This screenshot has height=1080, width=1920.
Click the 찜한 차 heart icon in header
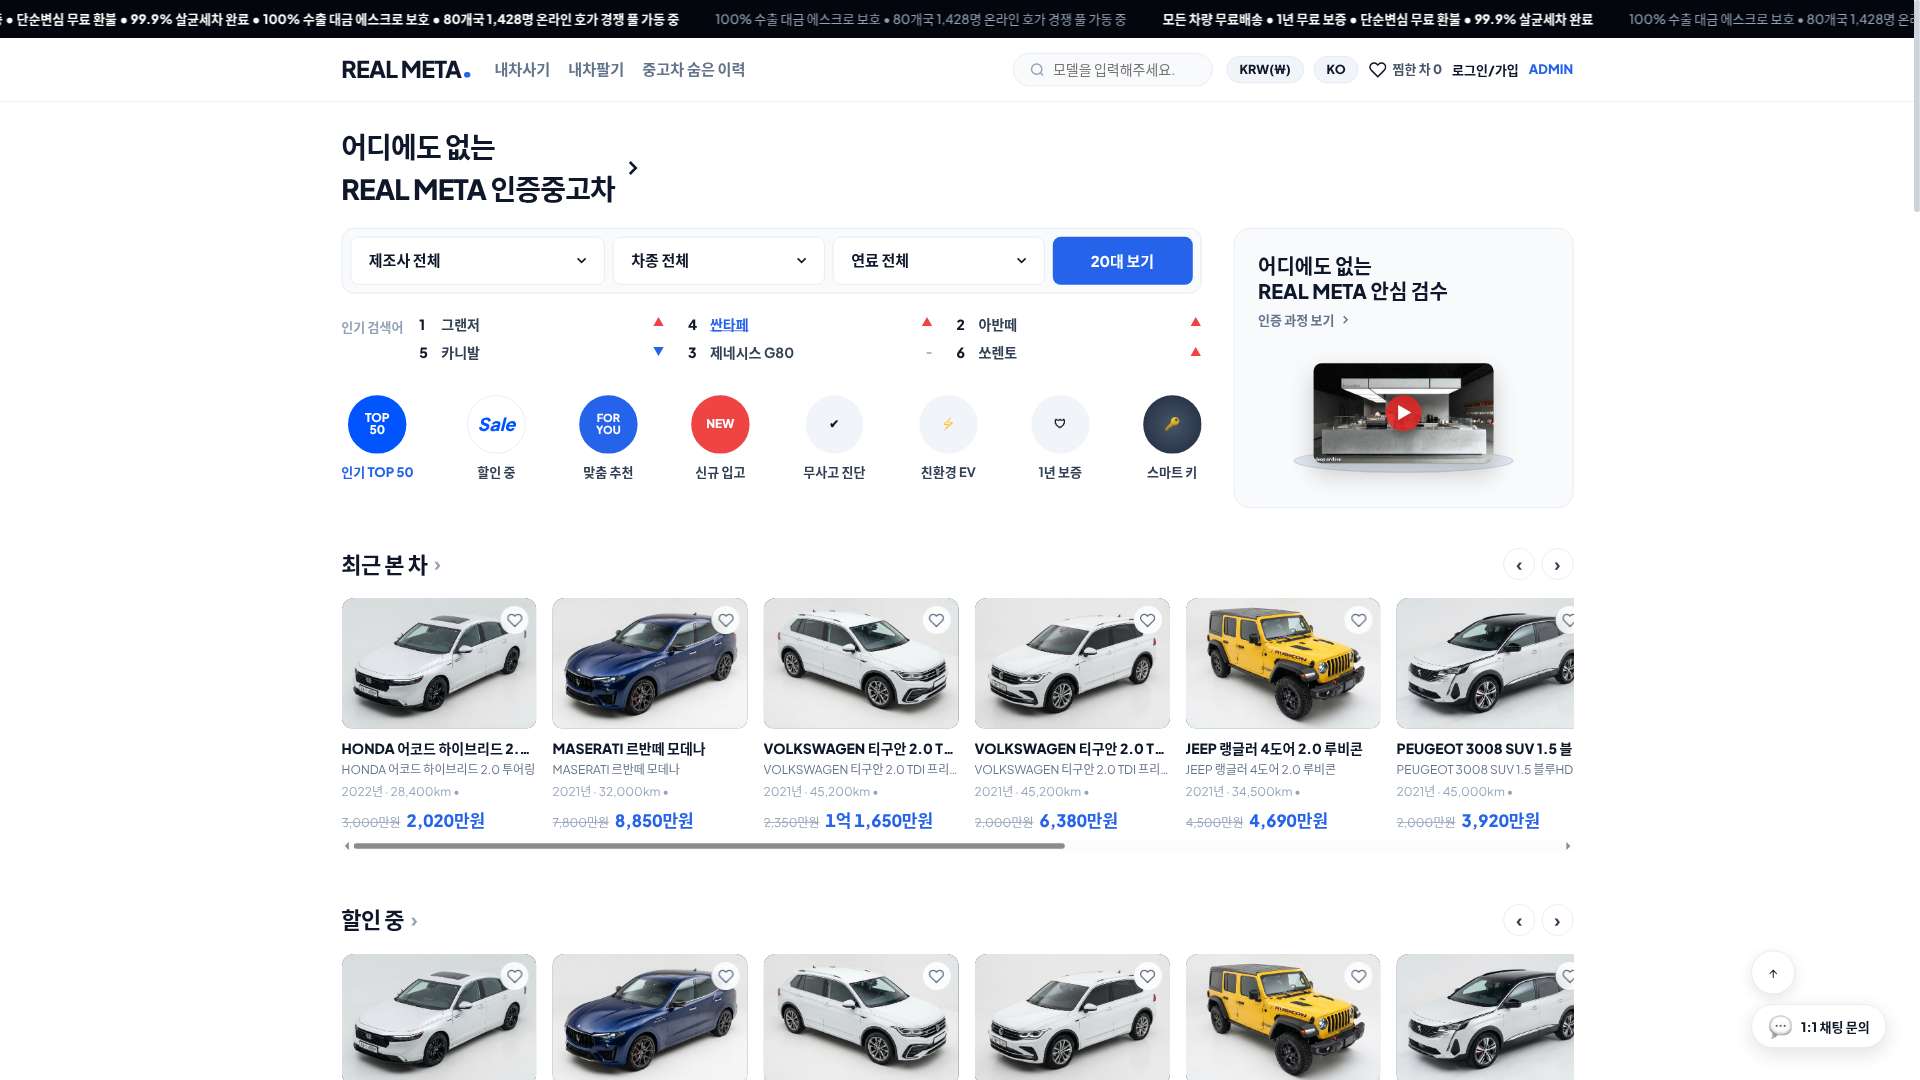[1377, 70]
